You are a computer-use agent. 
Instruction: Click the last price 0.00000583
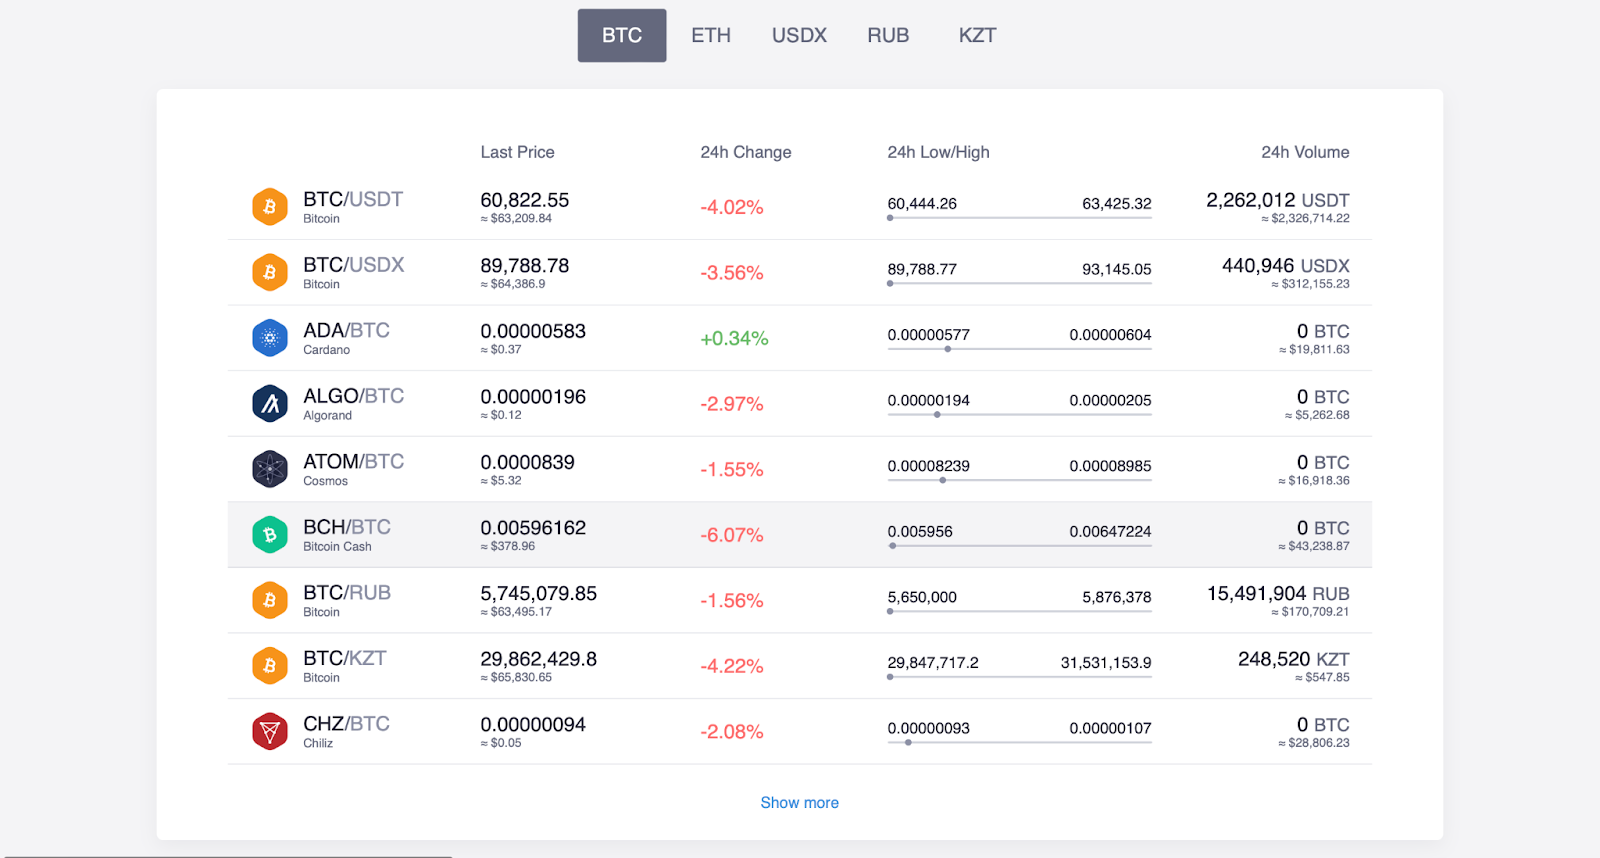point(533,331)
